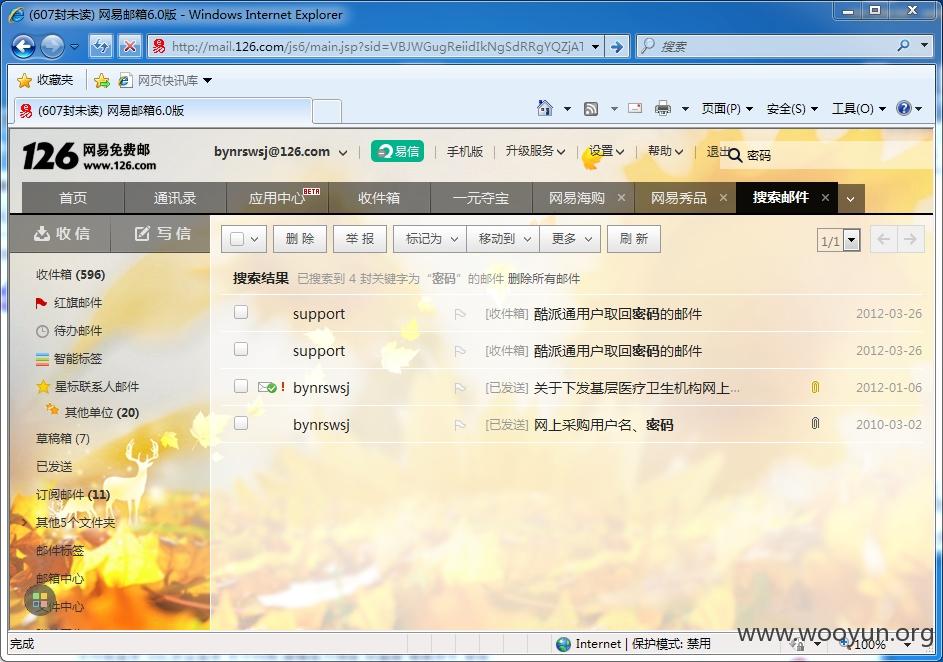Screen dimensions: 943x662
Task: Click the 手机版 link
Action: coord(465,152)
